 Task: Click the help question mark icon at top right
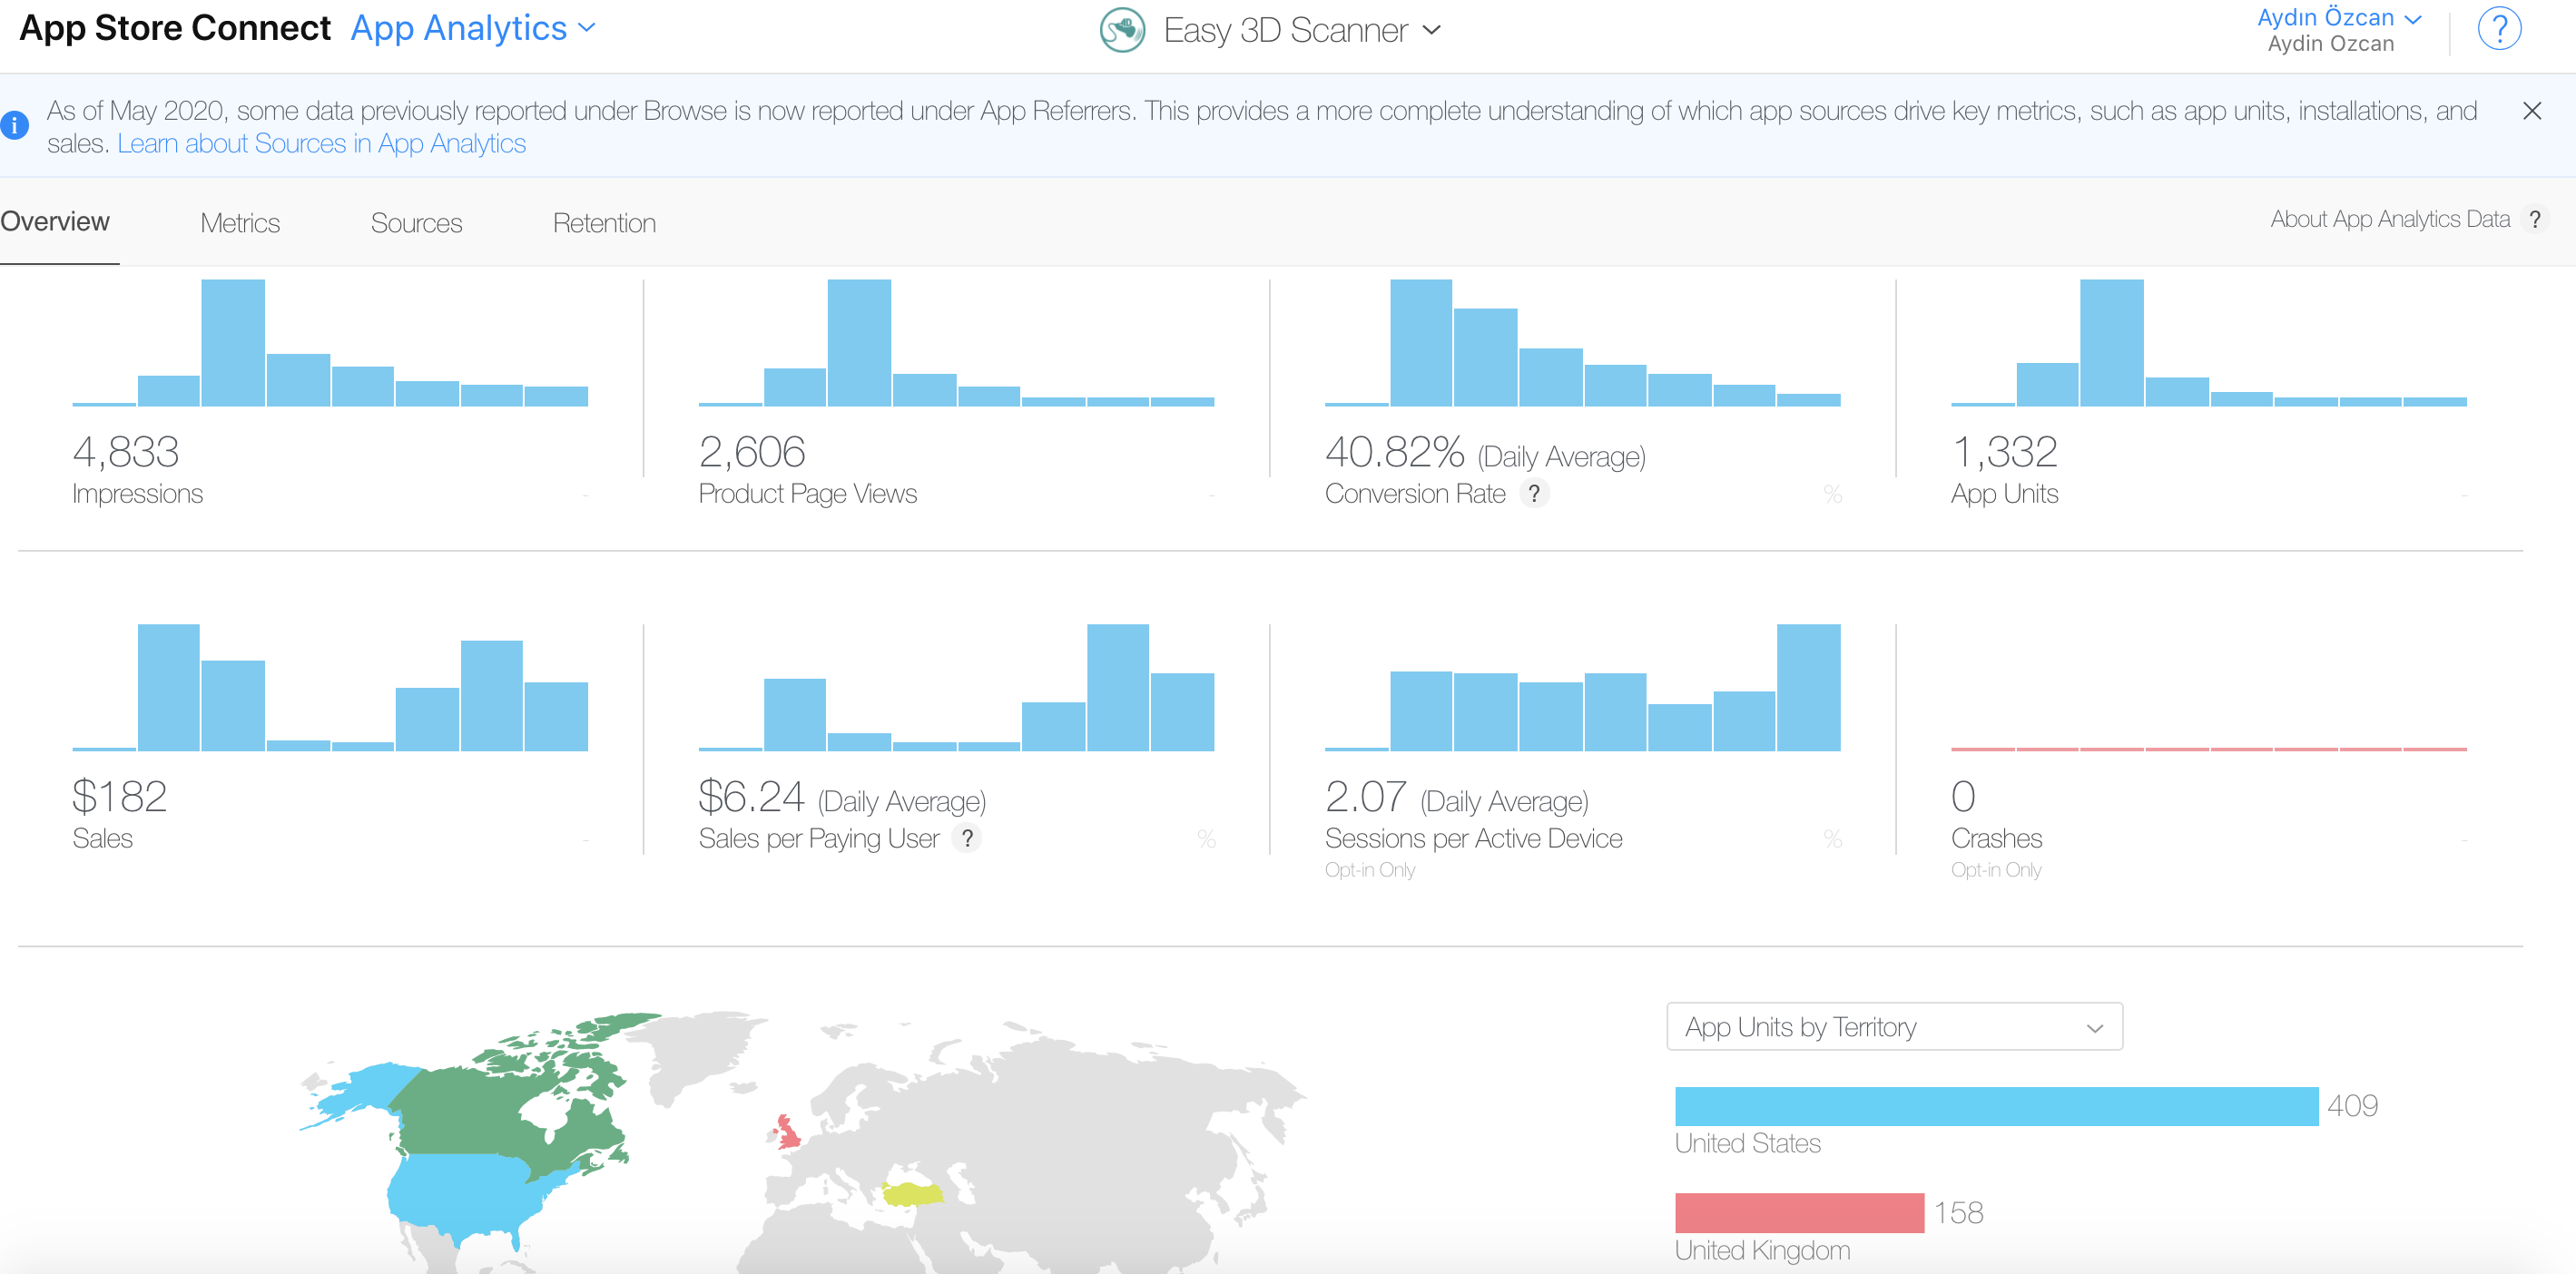pyautogui.click(x=2498, y=29)
